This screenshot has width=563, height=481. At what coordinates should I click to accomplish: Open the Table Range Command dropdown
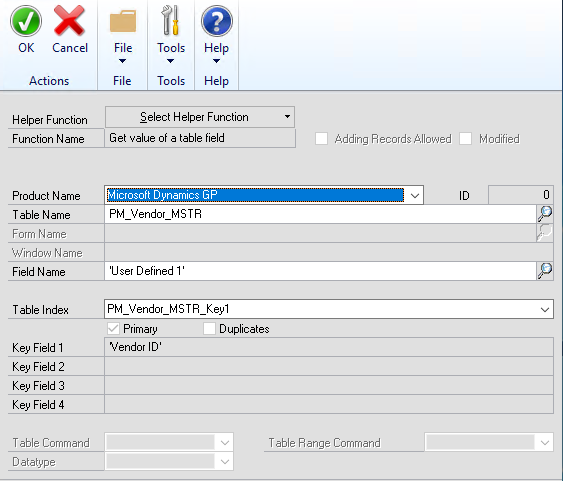(489, 442)
